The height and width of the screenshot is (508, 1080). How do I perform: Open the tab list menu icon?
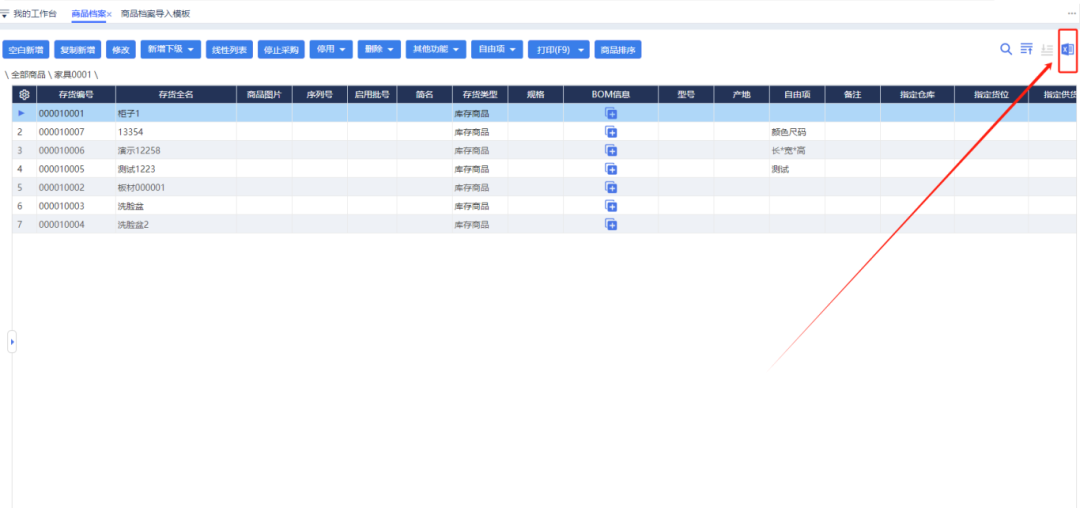(x=5, y=13)
